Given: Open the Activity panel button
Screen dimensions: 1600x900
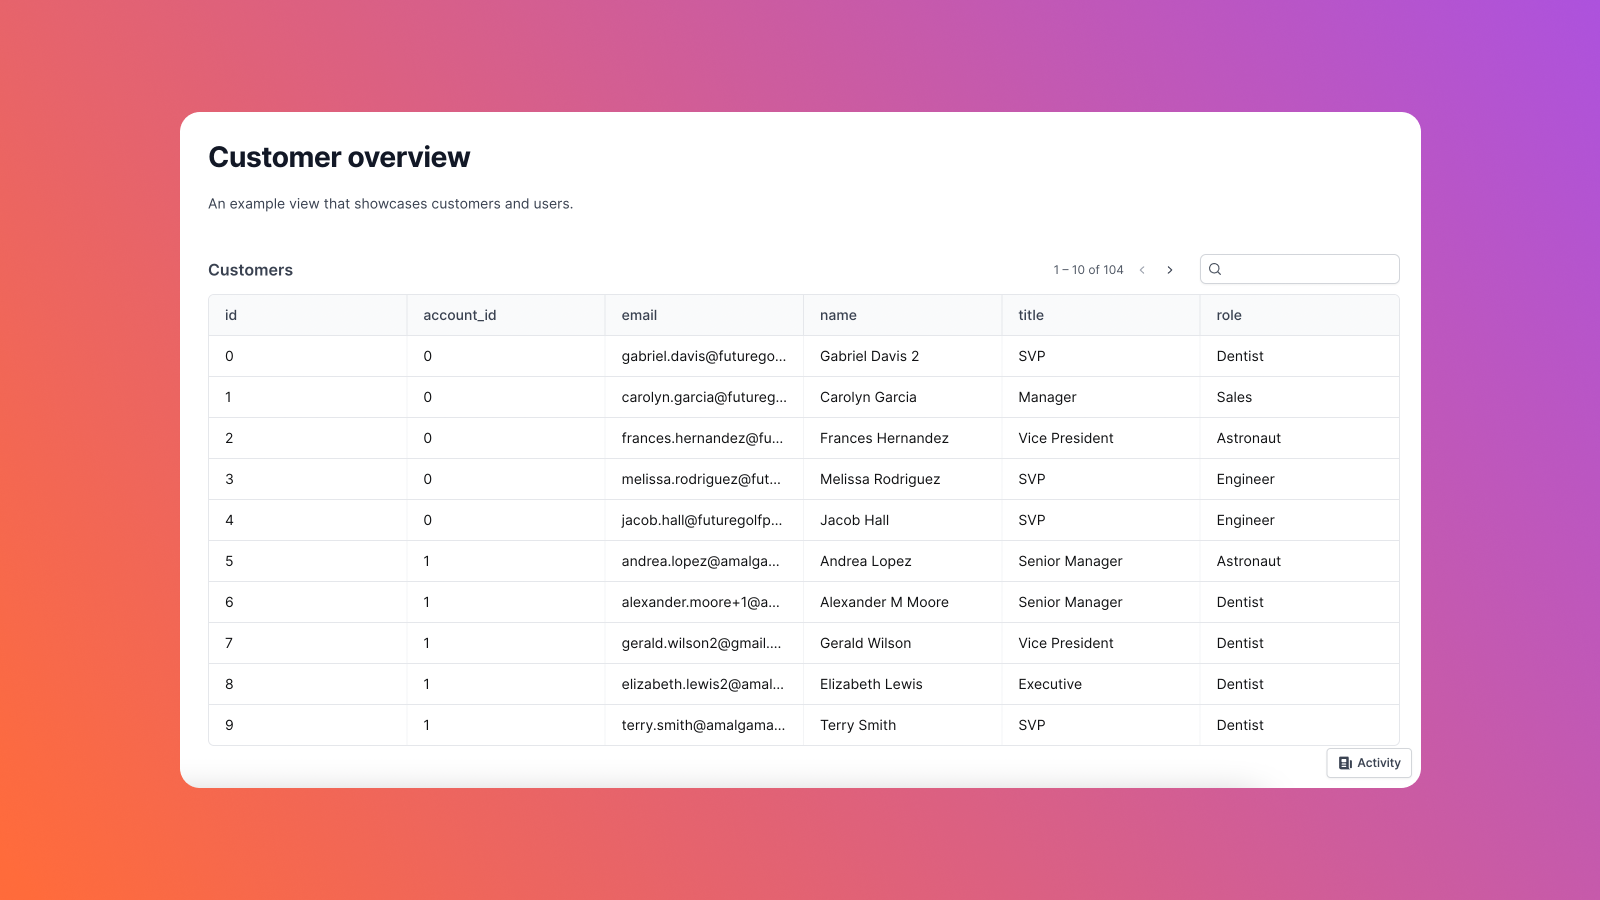Looking at the screenshot, I should click(x=1369, y=763).
